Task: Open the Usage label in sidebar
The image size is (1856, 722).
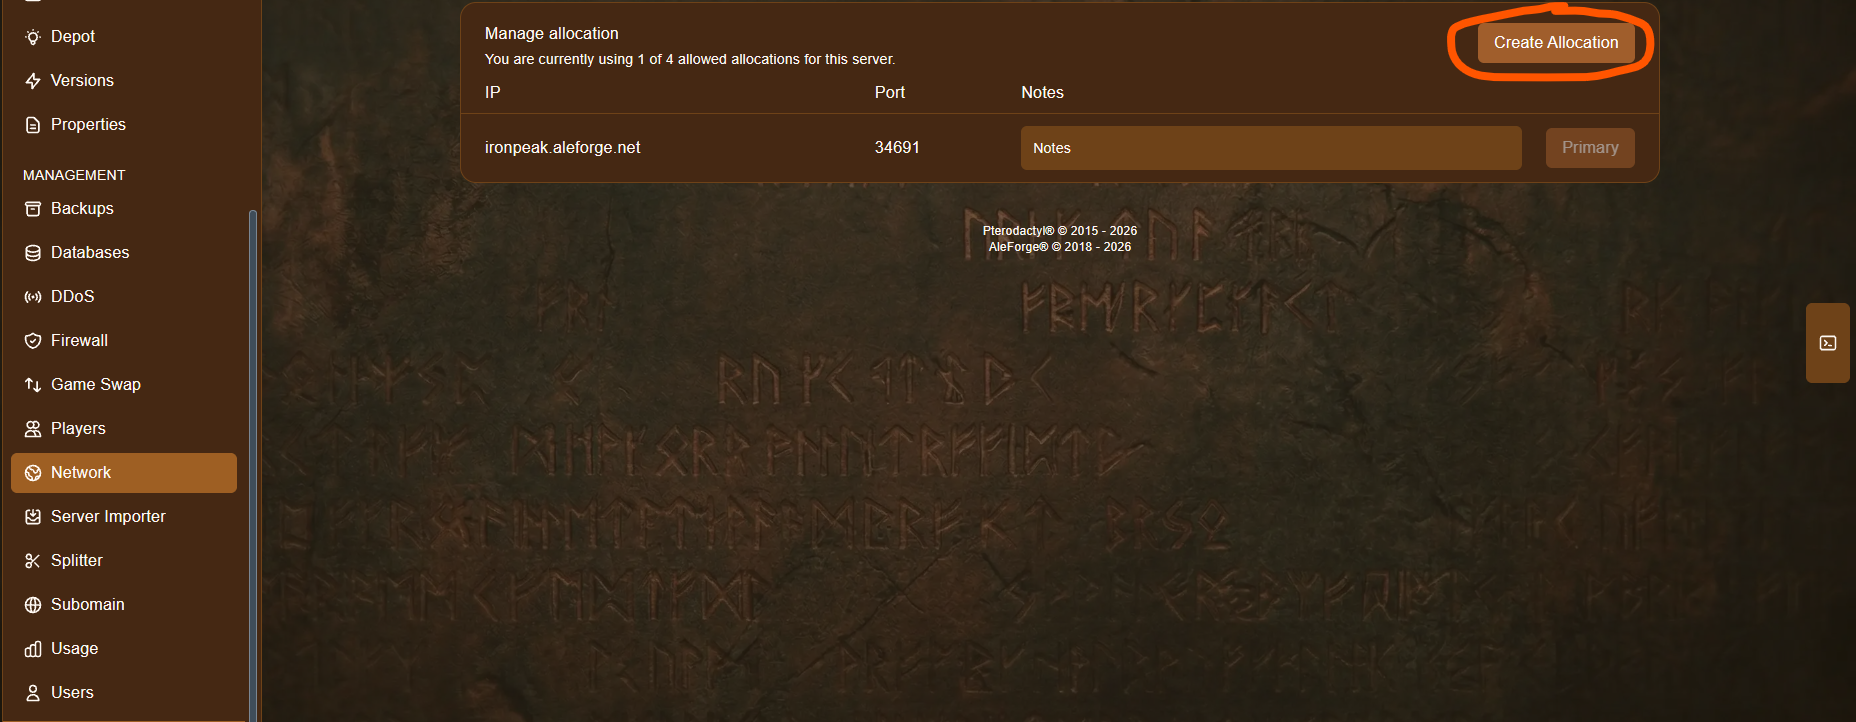Action: coord(75,648)
